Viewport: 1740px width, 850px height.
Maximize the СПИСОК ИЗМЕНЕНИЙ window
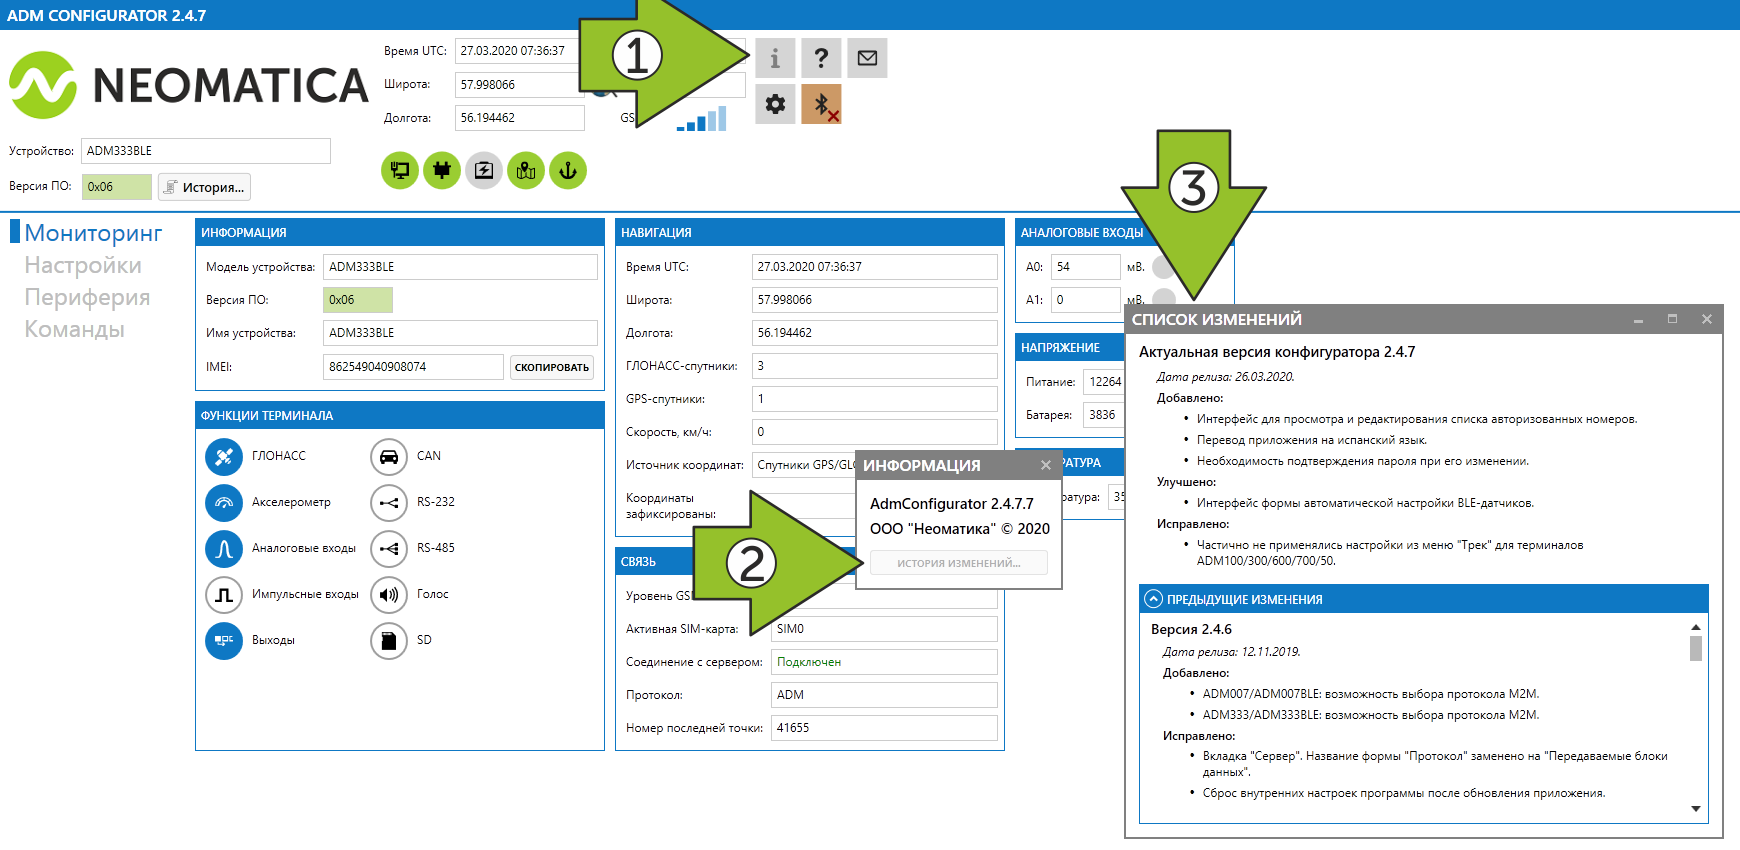click(1672, 319)
